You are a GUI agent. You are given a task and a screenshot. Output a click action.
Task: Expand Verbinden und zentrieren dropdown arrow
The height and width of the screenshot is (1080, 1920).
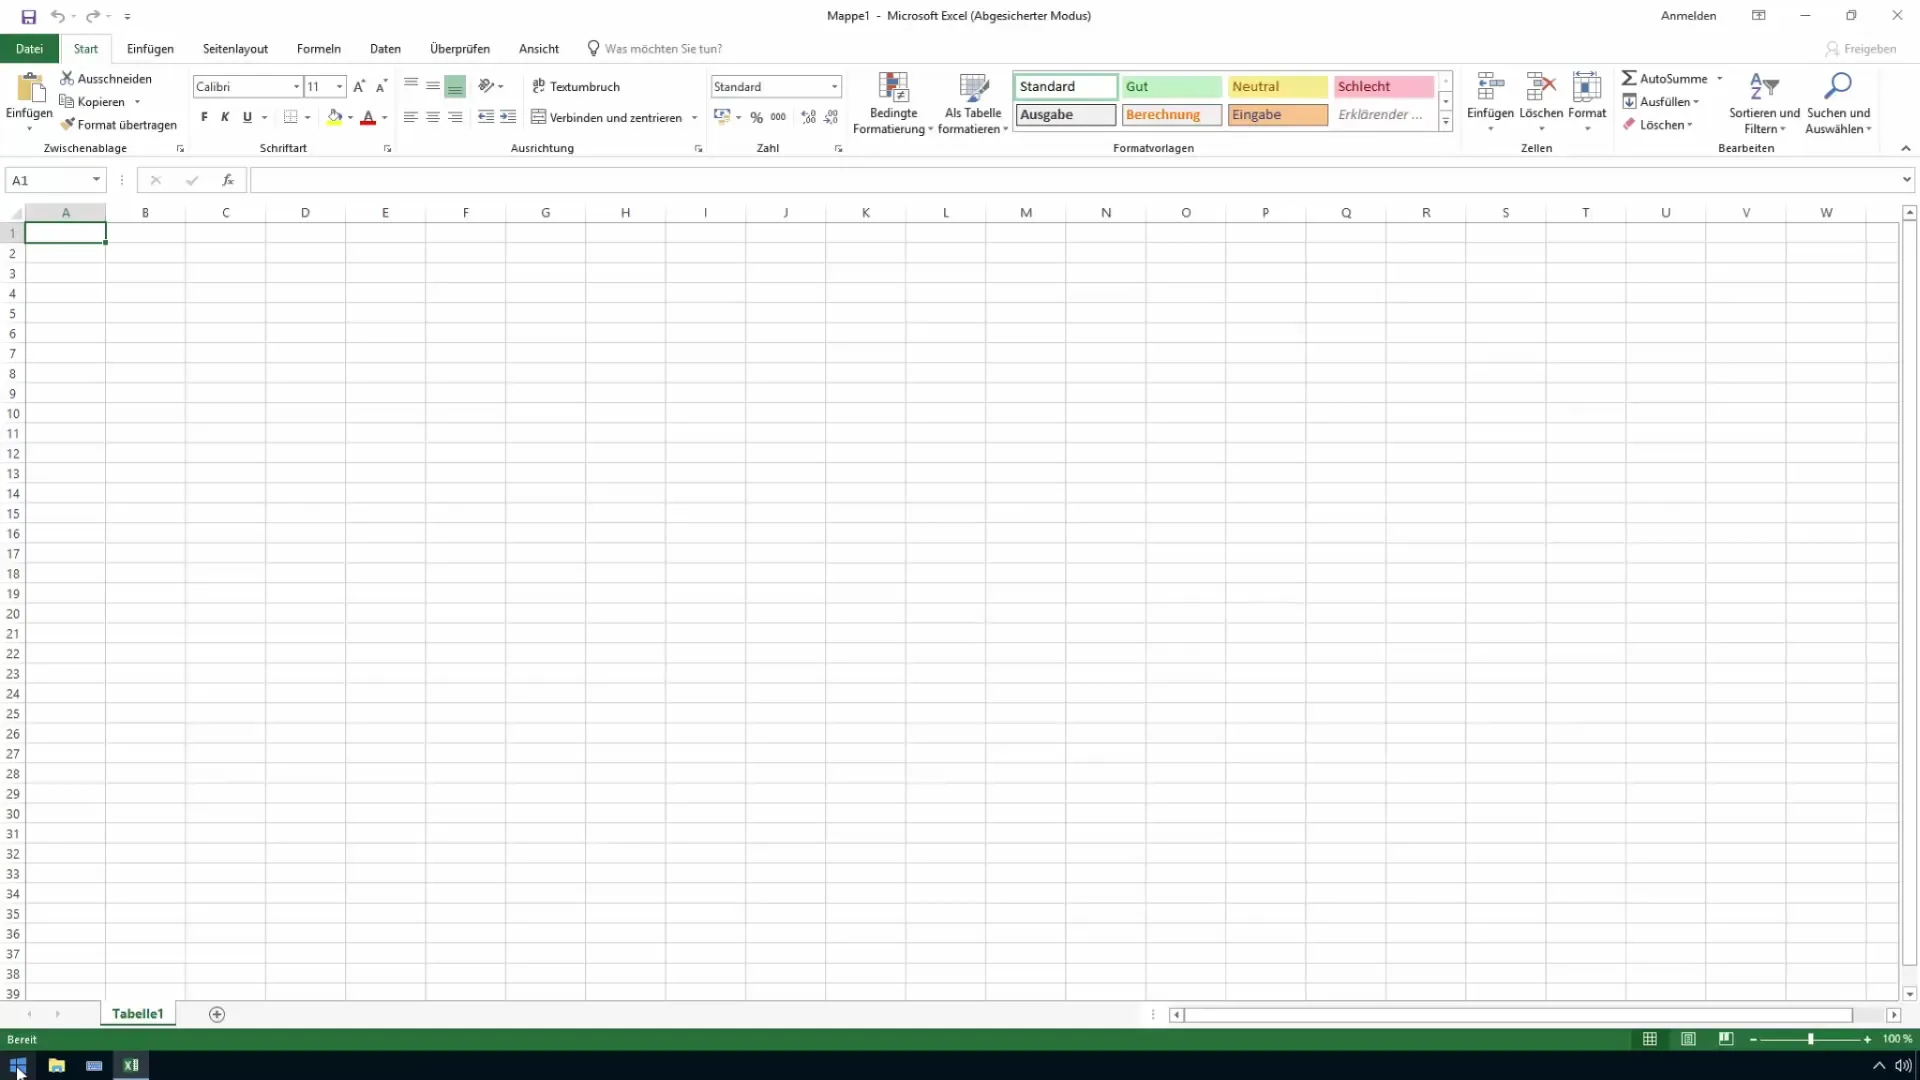(x=694, y=118)
